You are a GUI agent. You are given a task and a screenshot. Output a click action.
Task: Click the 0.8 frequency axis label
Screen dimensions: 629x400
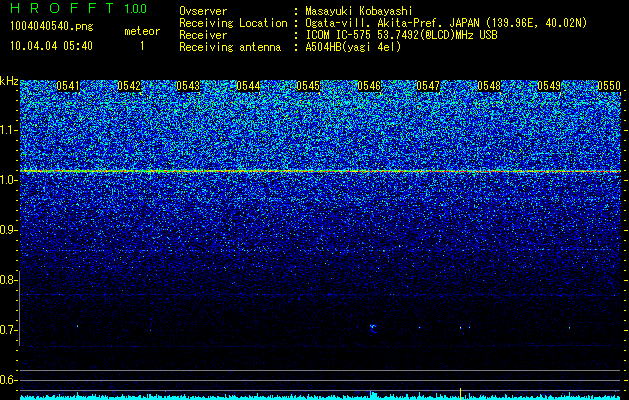point(8,280)
